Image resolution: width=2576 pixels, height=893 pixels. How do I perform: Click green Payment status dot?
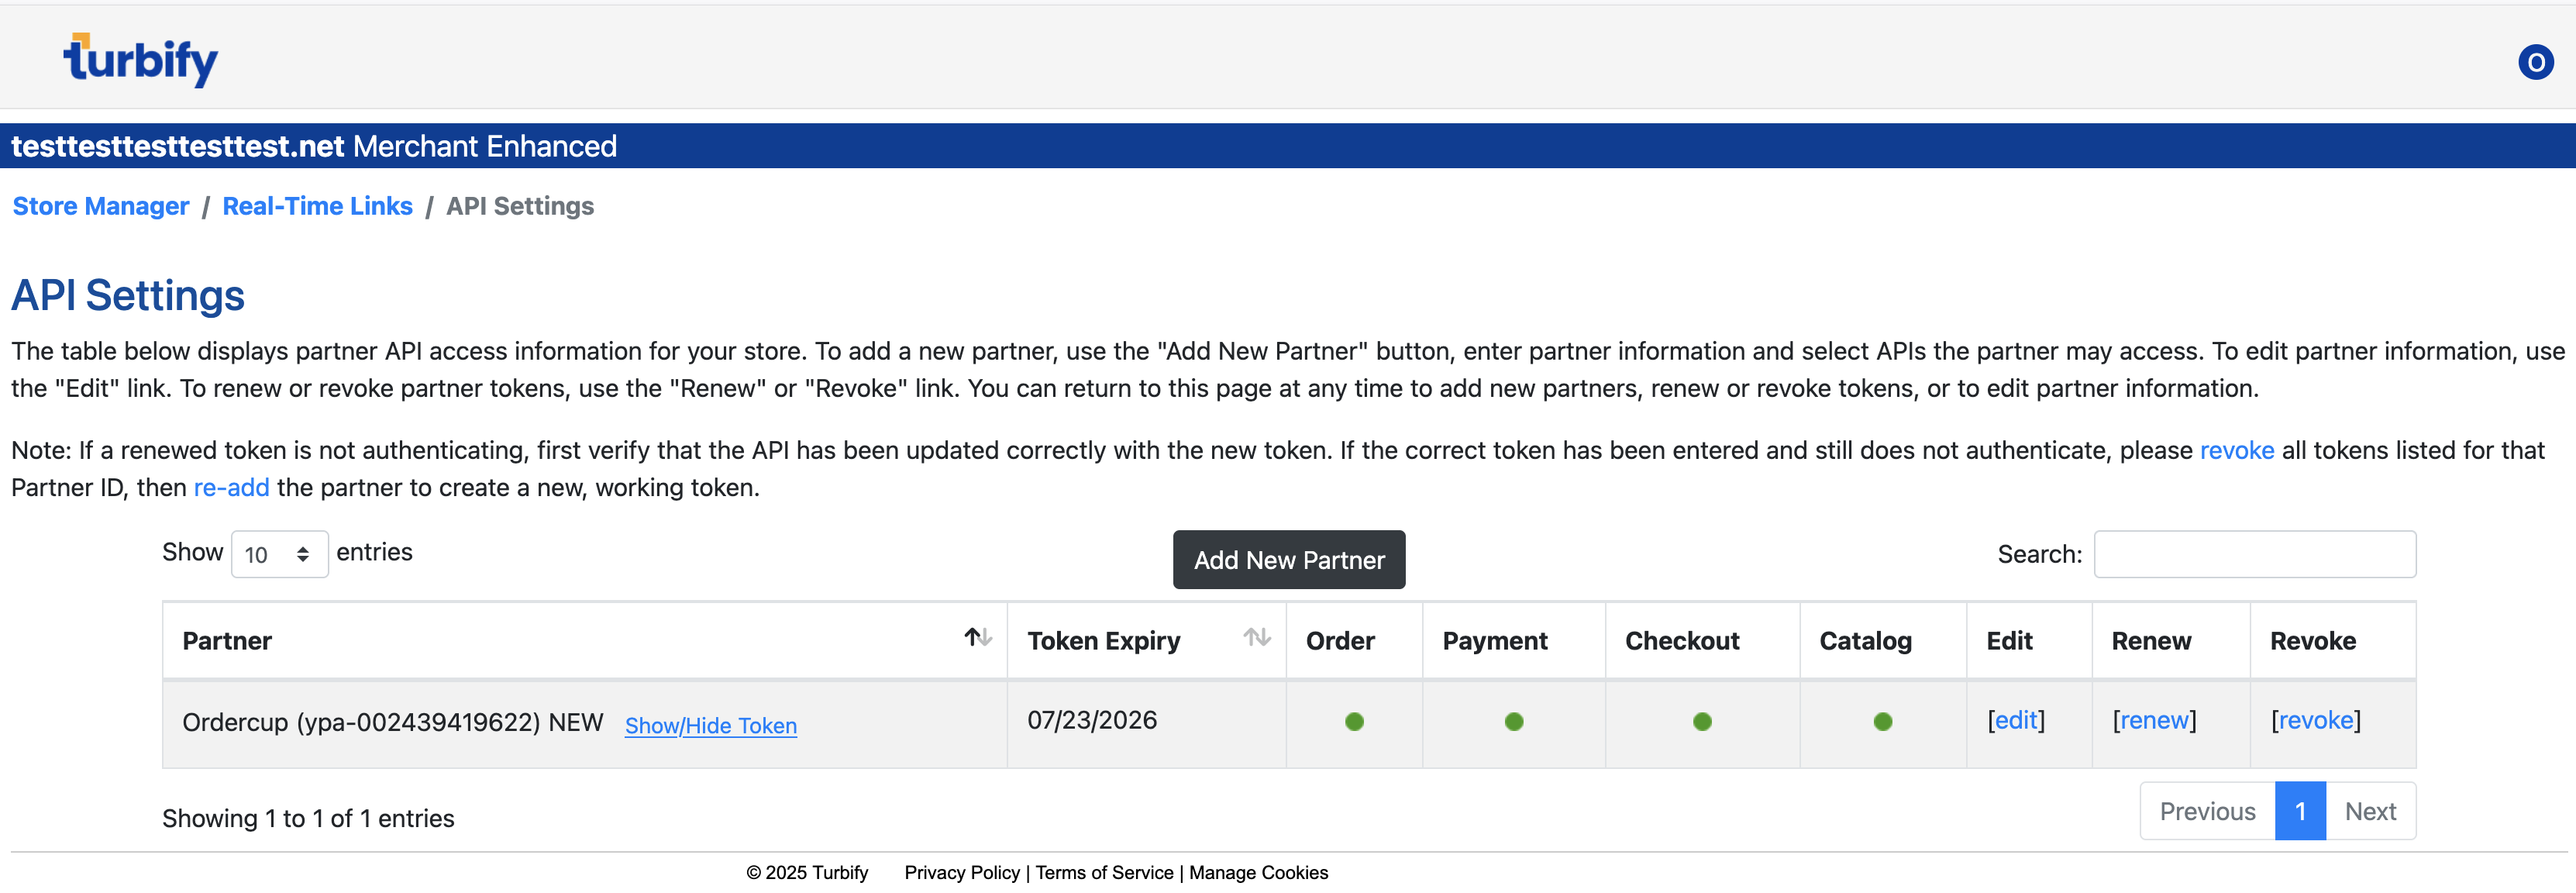(1513, 722)
